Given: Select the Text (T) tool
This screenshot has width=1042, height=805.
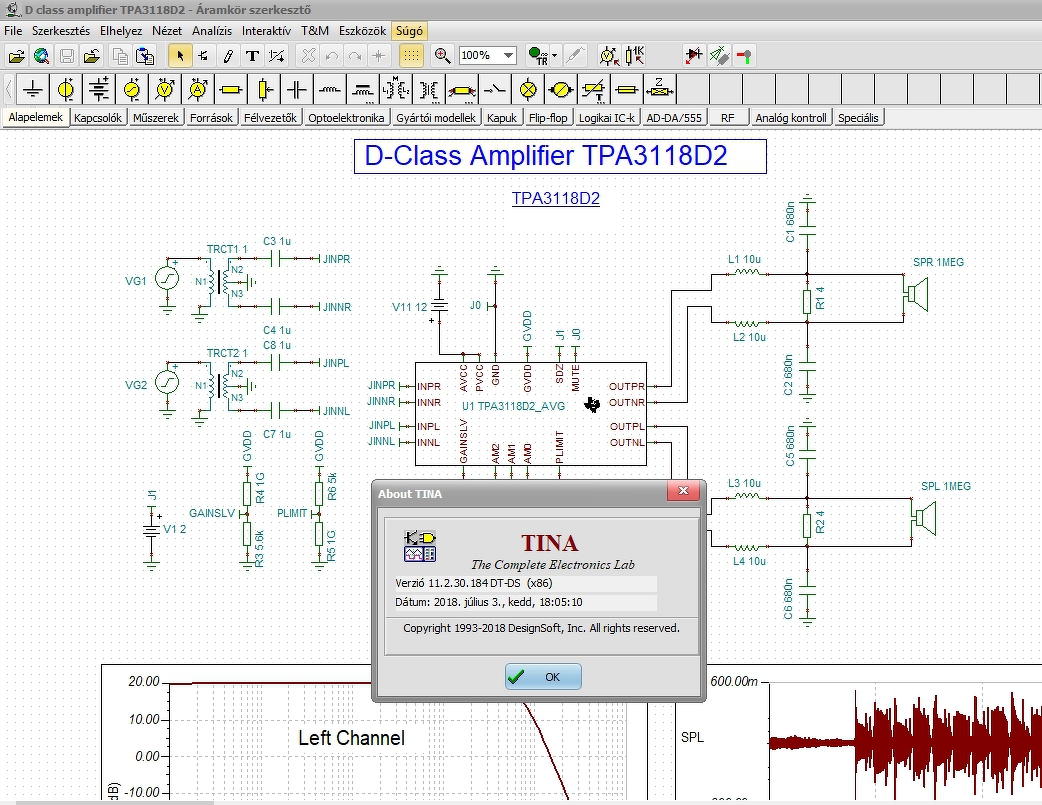Looking at the screenshot, I should [252, 56].
